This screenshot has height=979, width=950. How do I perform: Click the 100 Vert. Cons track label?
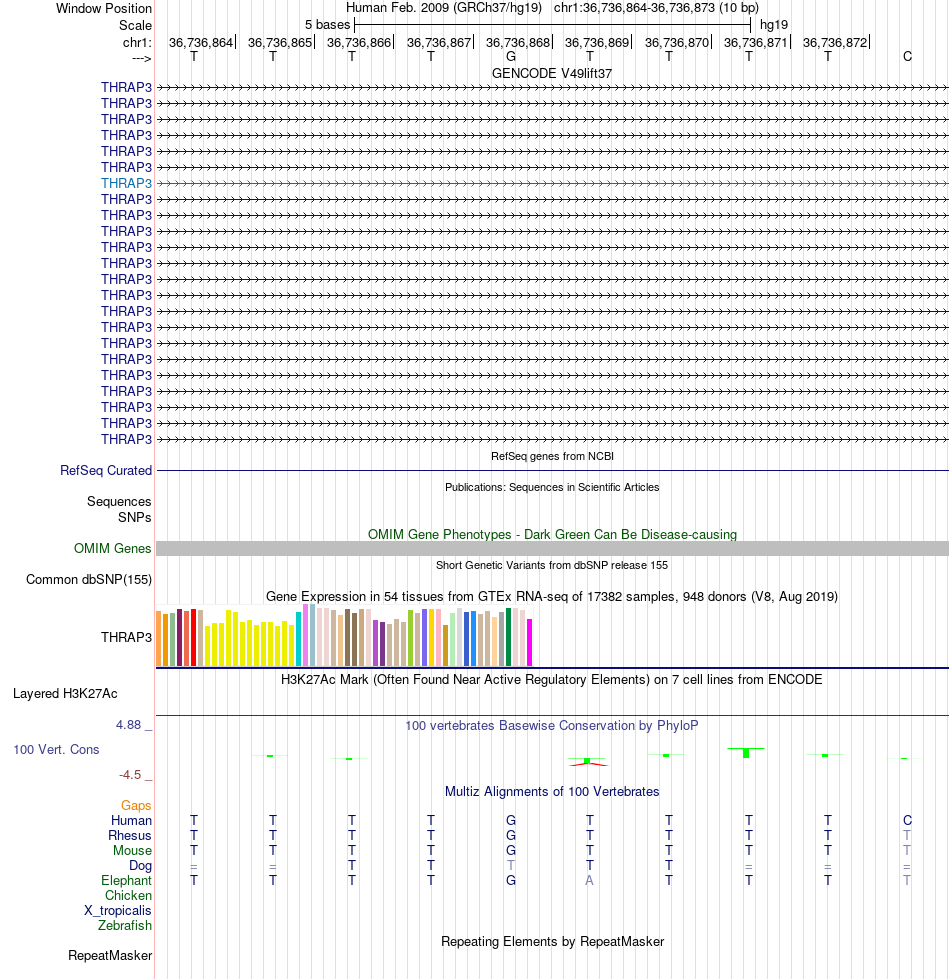click(56, 749)
